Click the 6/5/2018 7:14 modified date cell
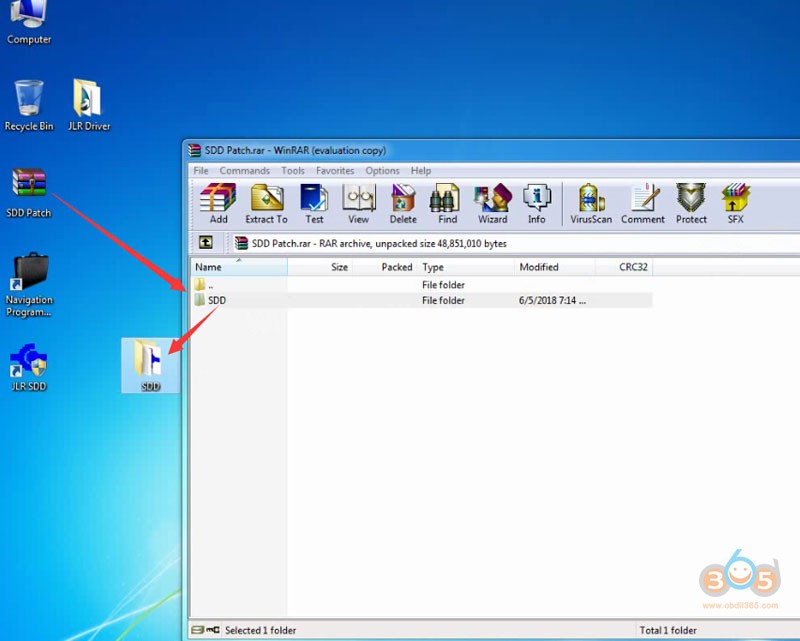Viewport: 800px width, 641px height. [552, 300]
